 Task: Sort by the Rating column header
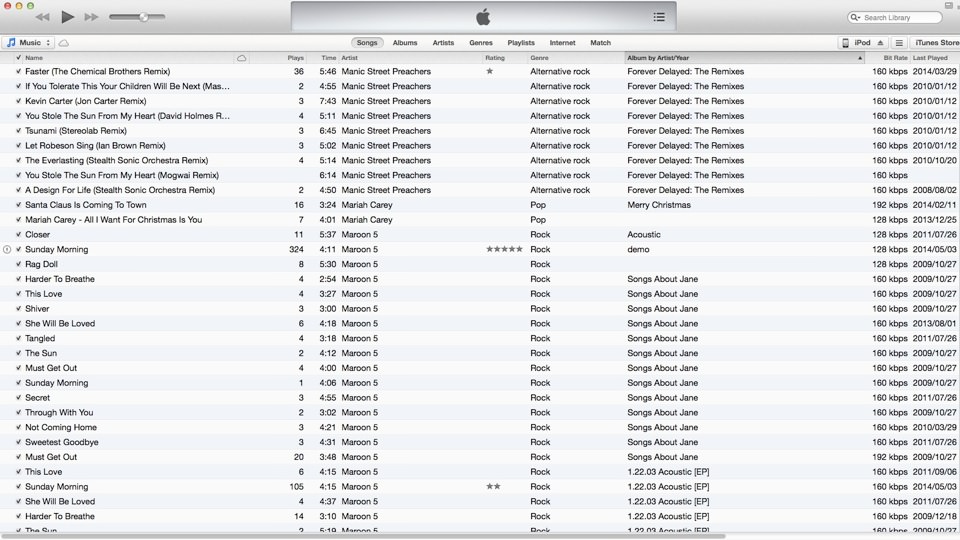point(495,58)
